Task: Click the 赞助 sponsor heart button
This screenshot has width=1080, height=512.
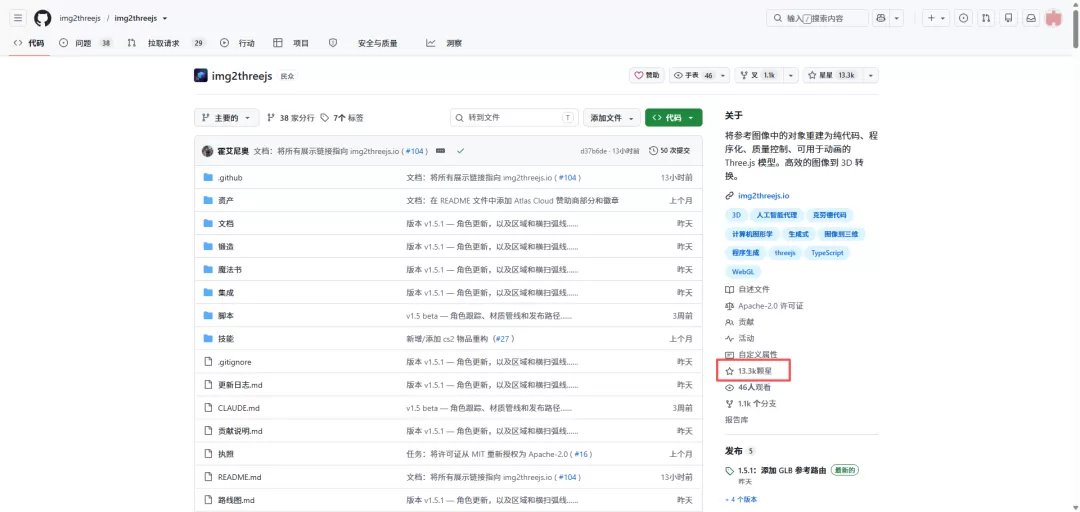Action: click(646, 75)
